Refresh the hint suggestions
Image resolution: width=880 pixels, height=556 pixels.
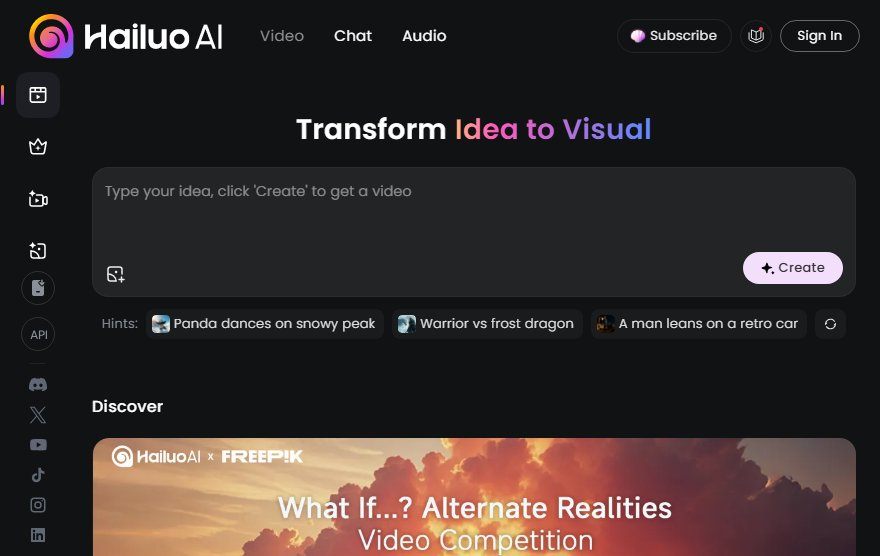tap(830, 324)
